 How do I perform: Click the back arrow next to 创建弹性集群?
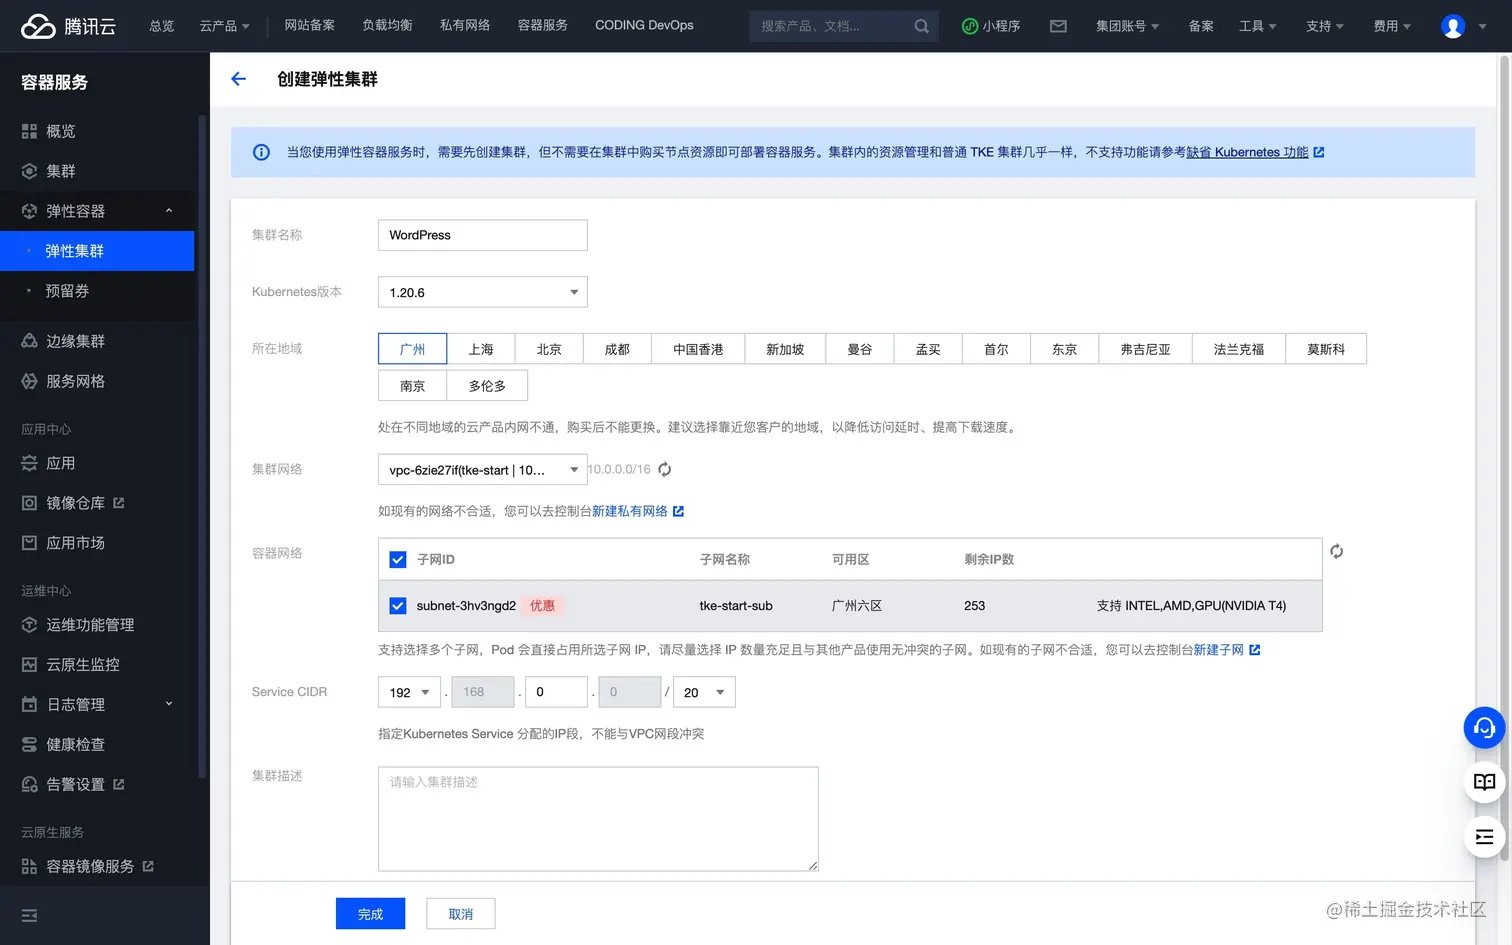coord(237,78)
